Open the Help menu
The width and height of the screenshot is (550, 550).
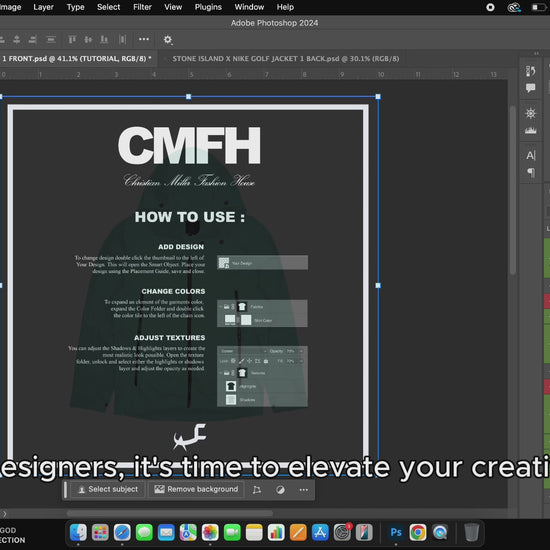coord(285,7)
